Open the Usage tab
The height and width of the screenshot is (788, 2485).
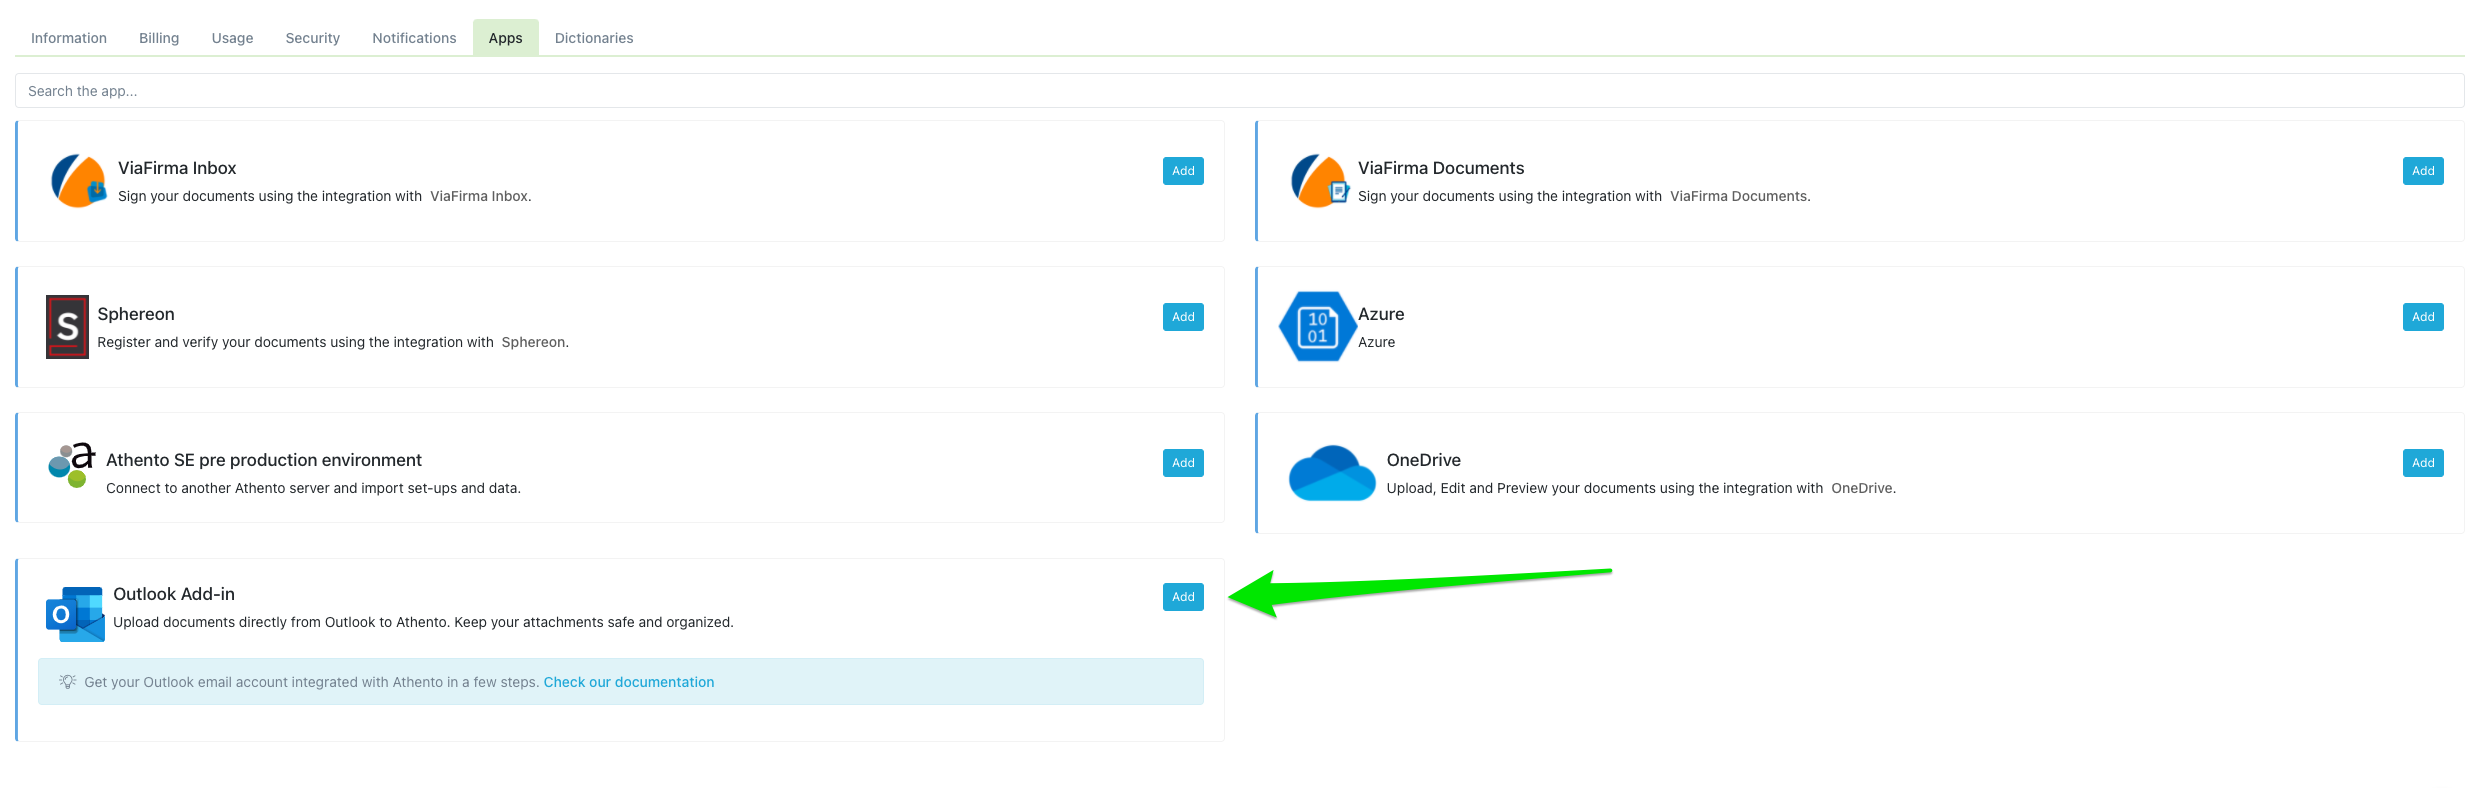[x=232, y=38]
